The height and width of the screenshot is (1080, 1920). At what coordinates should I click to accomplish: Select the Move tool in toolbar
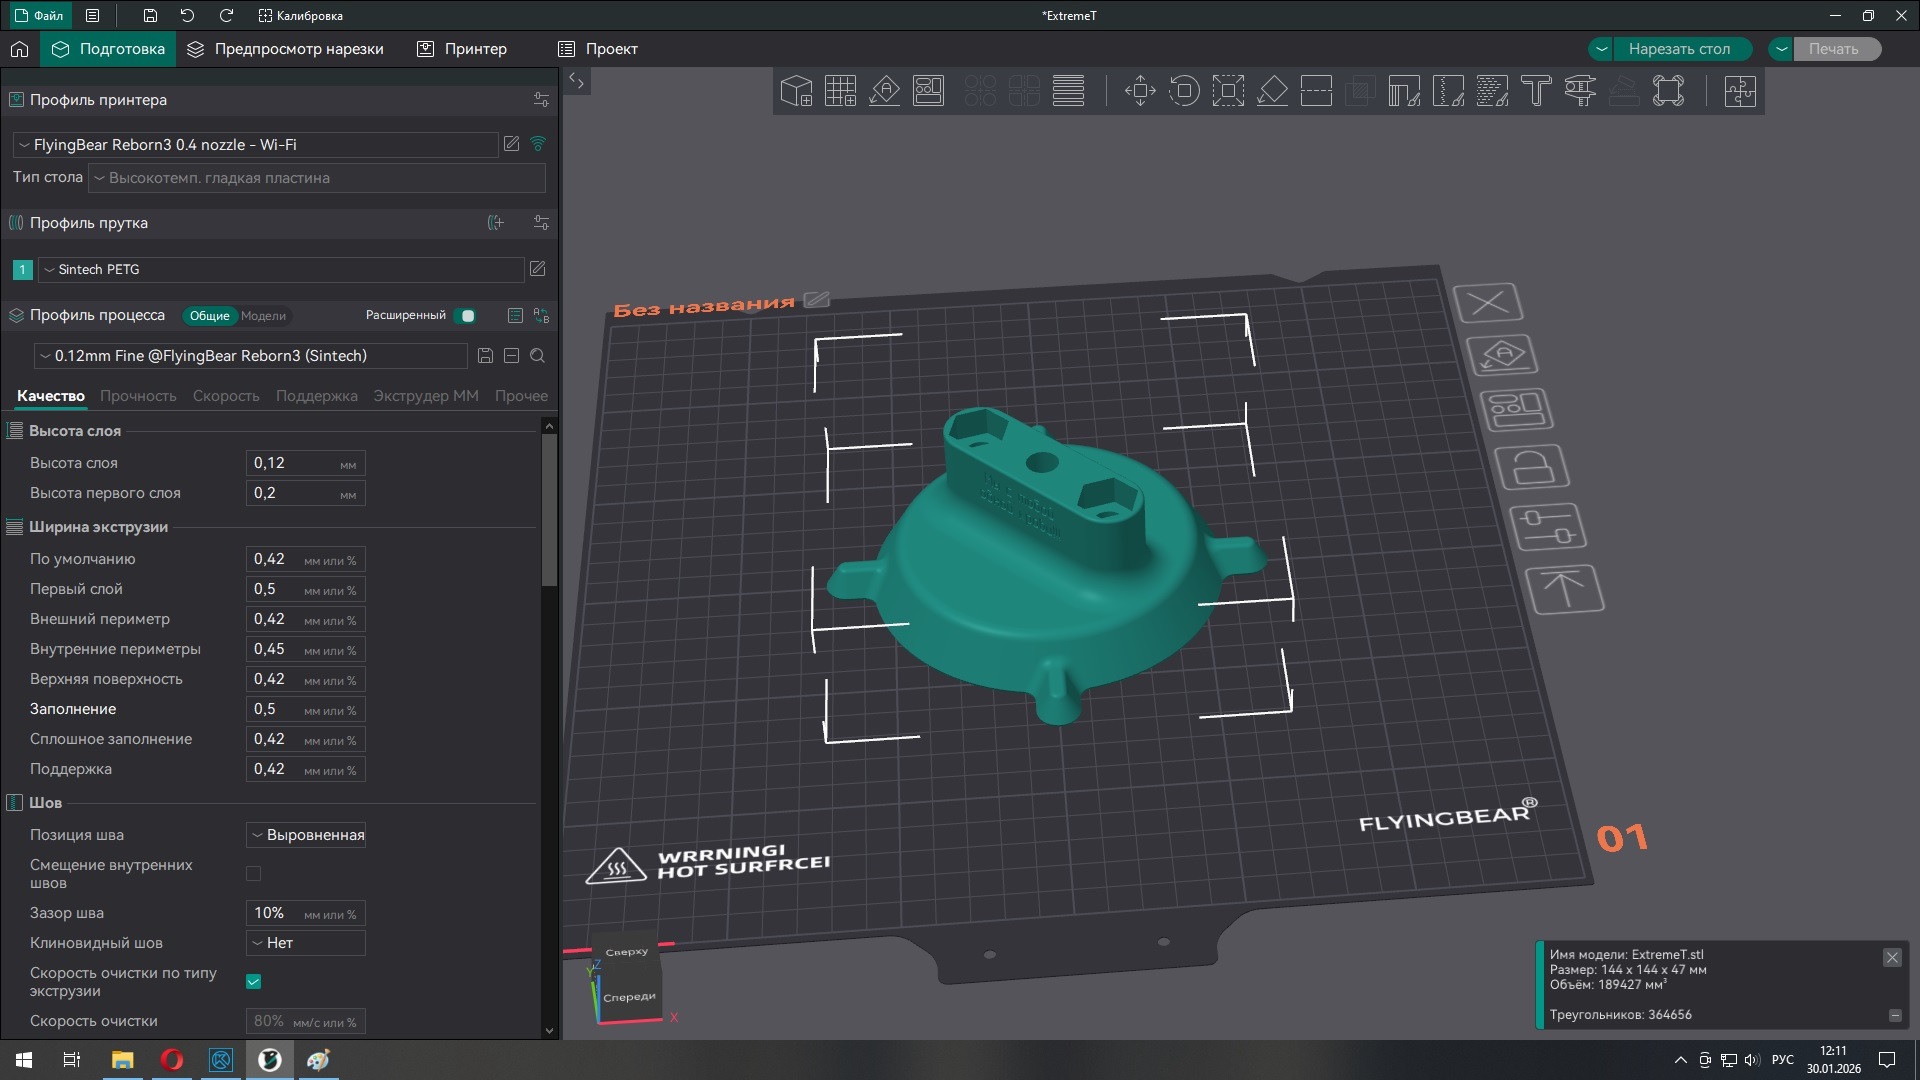click(x=1140, y=91)
